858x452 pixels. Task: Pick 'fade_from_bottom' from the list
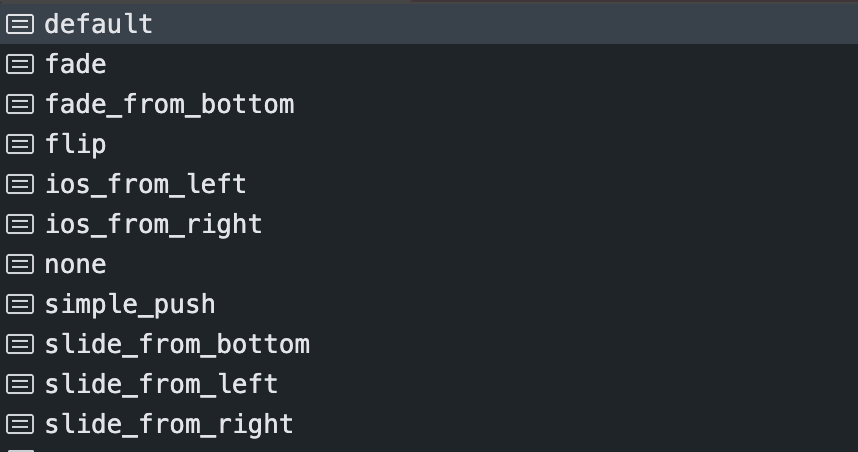tap(169, 104)
